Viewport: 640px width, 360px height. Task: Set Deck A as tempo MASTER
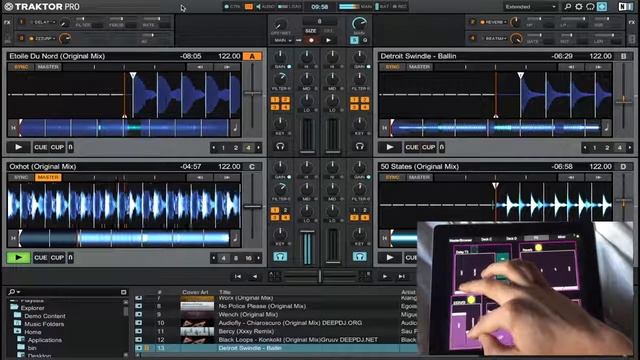pyautogui.click(x=48, y=67)
